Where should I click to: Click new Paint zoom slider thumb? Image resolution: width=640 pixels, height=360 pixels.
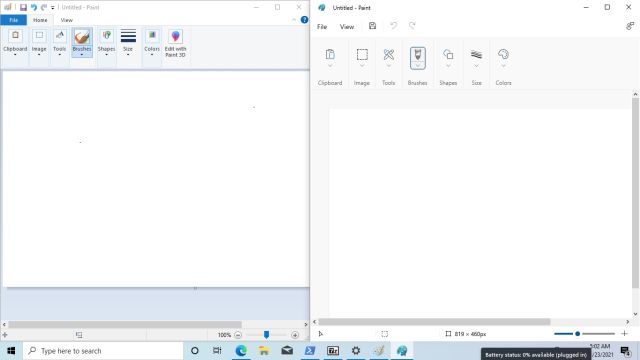point(578,333)
